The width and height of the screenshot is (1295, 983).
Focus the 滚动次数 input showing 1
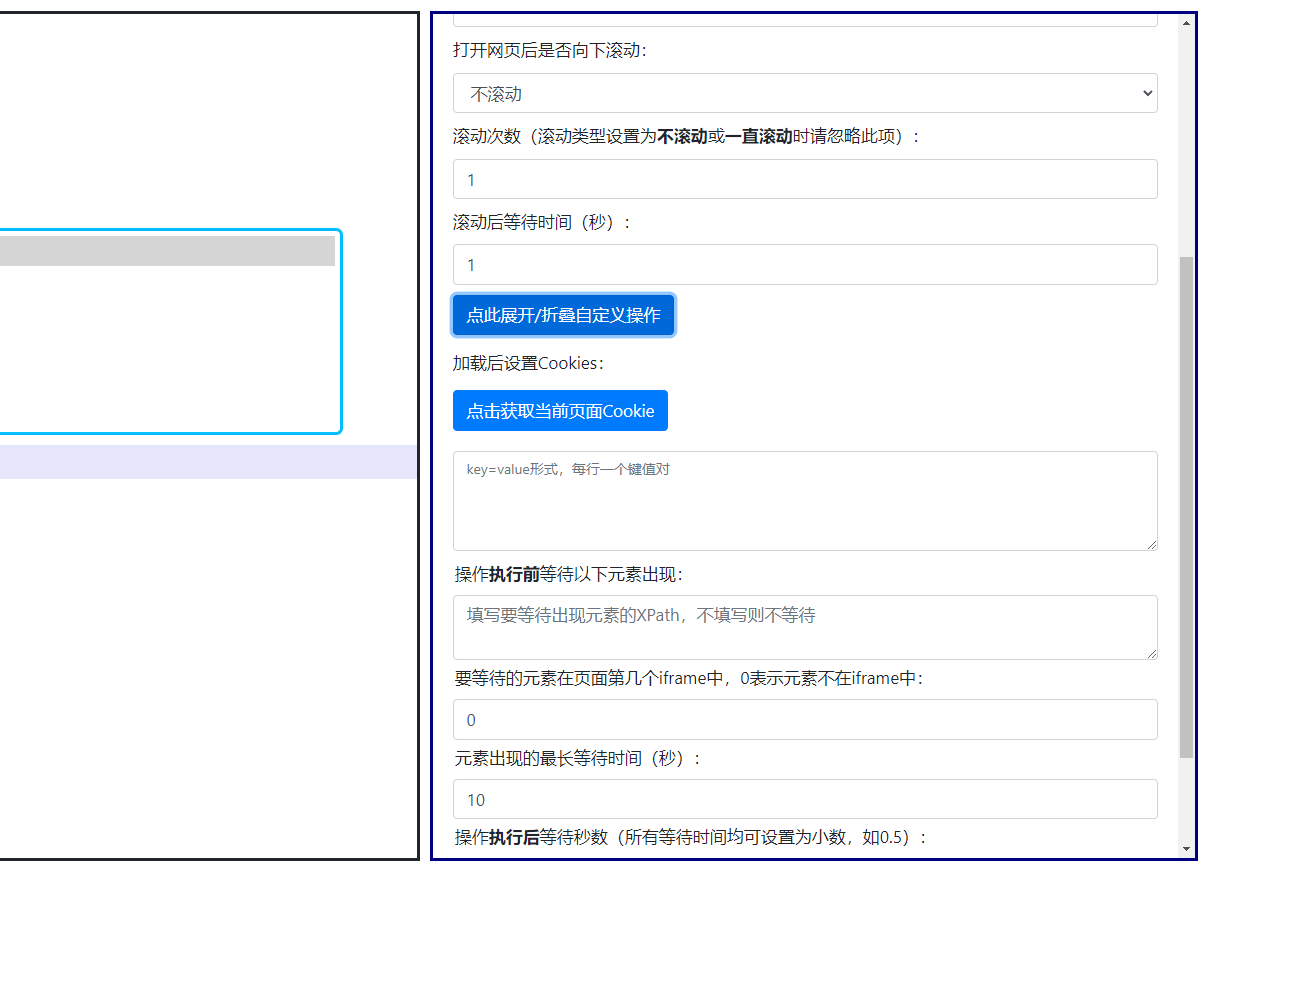click(805, 179)
